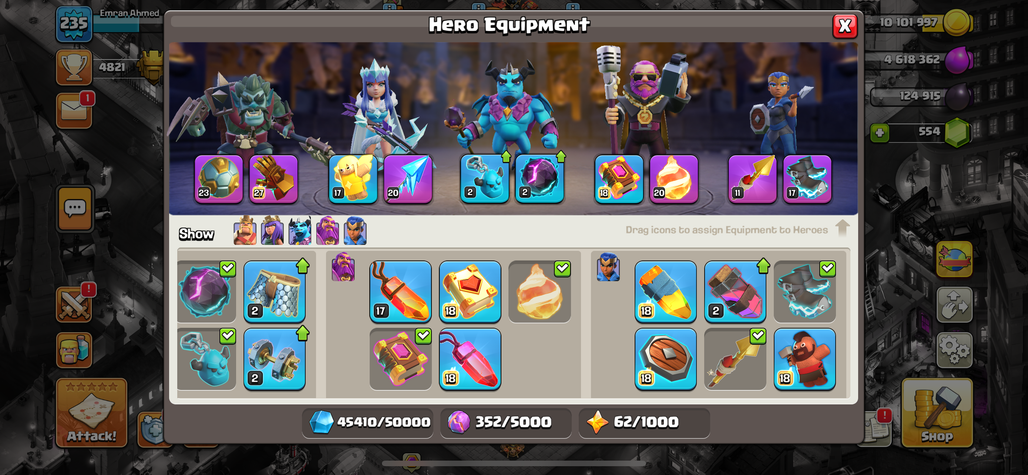The image size is (1028, 475).
Task: Open the Shop button
Action: click(x=937, y=413)
